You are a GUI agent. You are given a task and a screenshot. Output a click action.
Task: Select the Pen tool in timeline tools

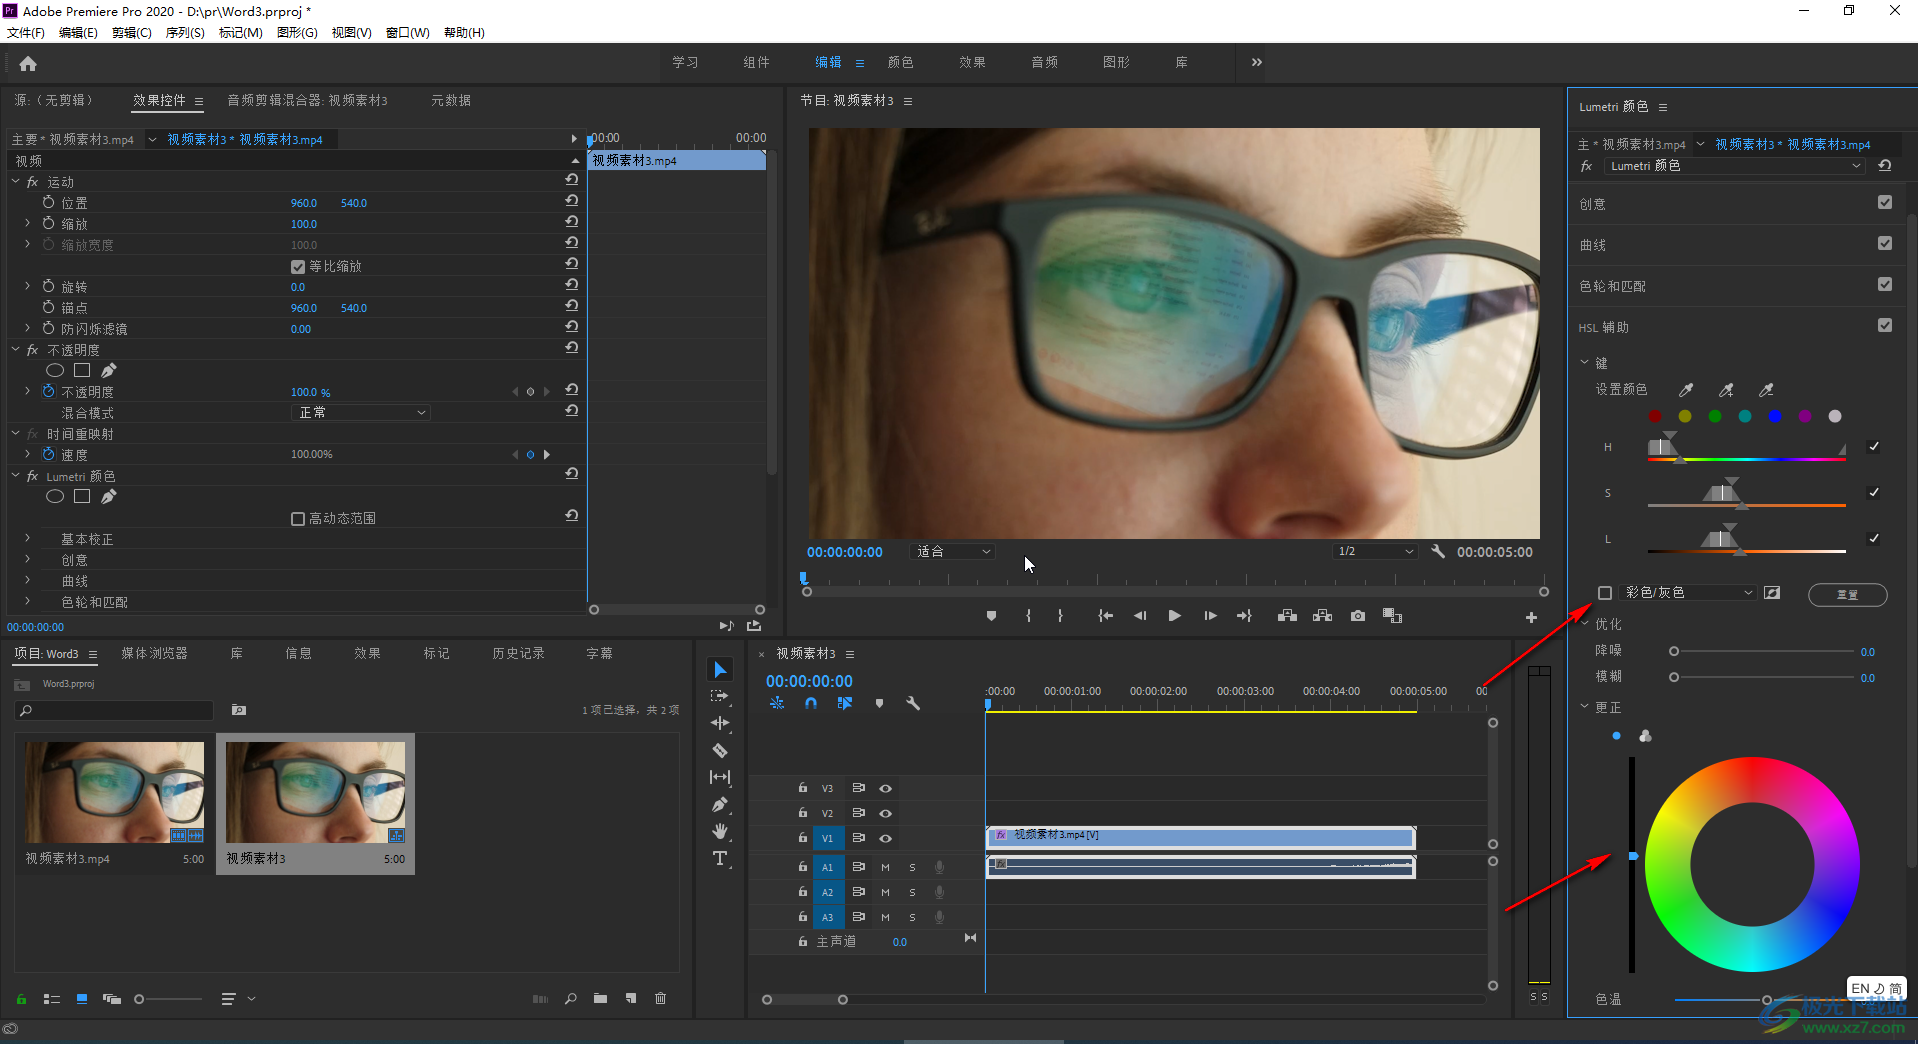(720, 804)
